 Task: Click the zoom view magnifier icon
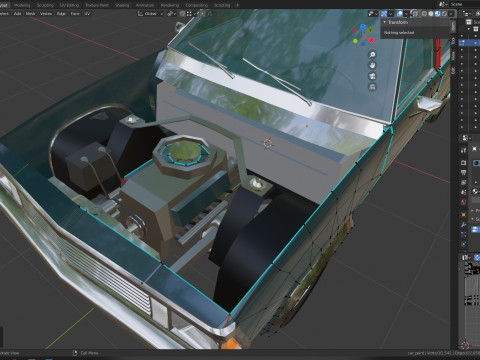[372, 54]
